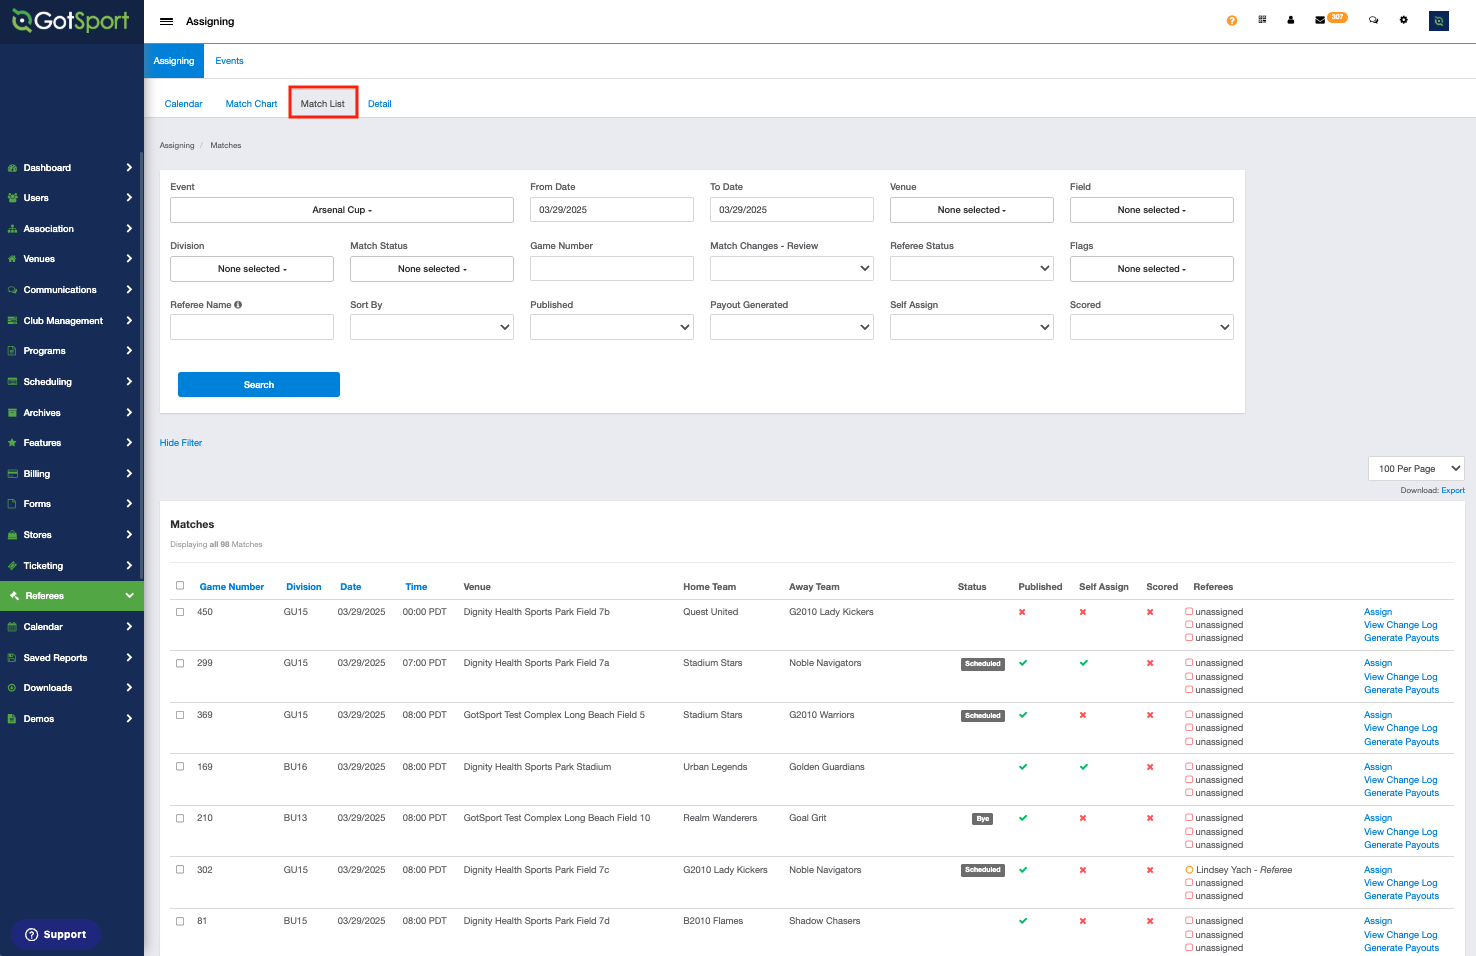Click Generate Payouts for game 369
This screenshot has width=1476, height=956.
pos(1402,742)
